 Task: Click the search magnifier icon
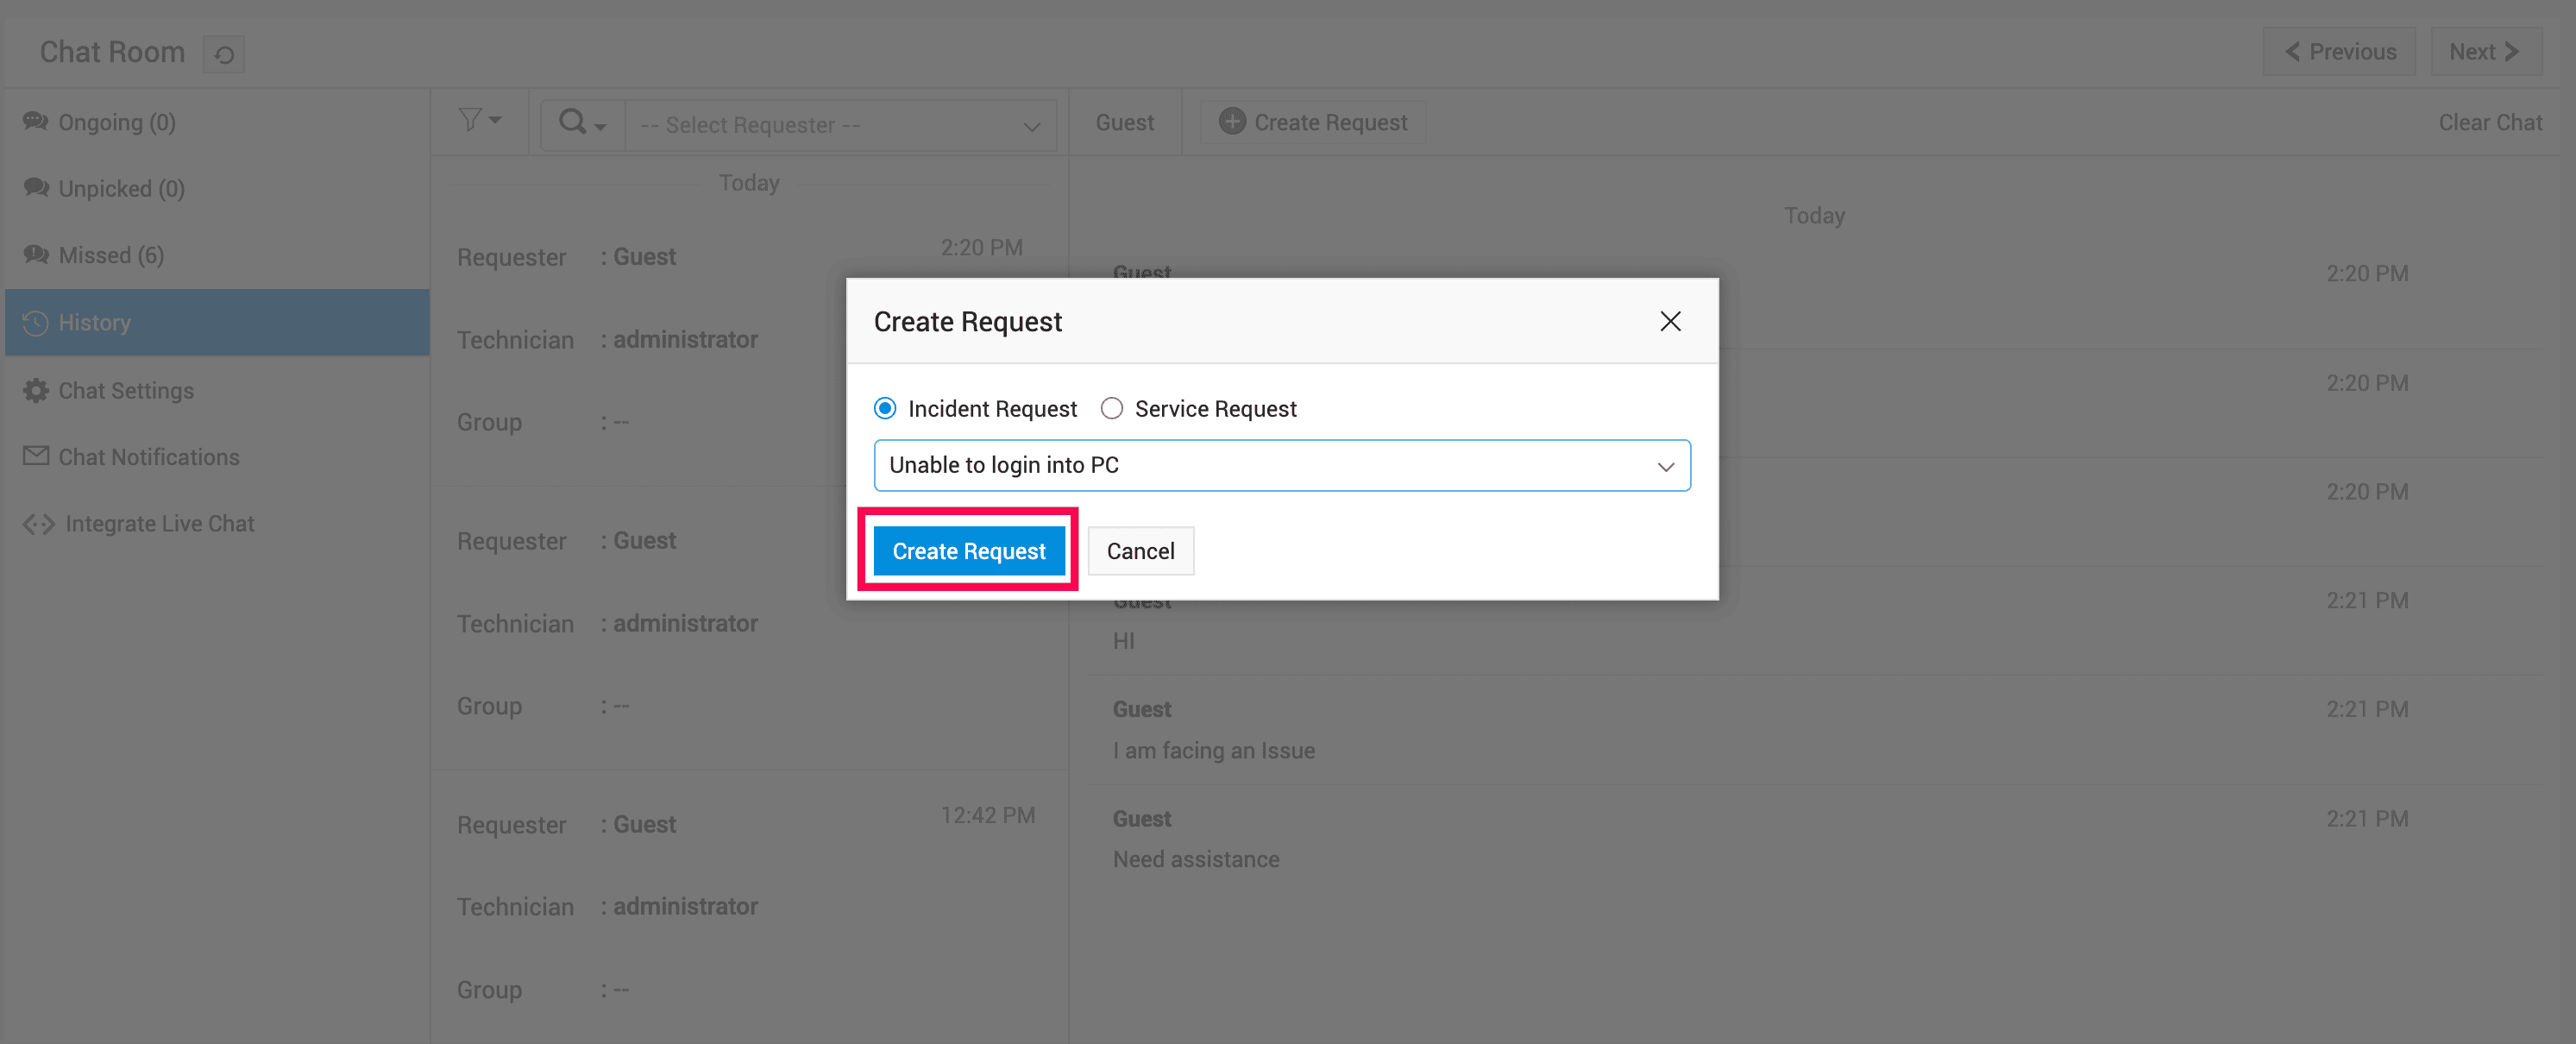[573, 122]
